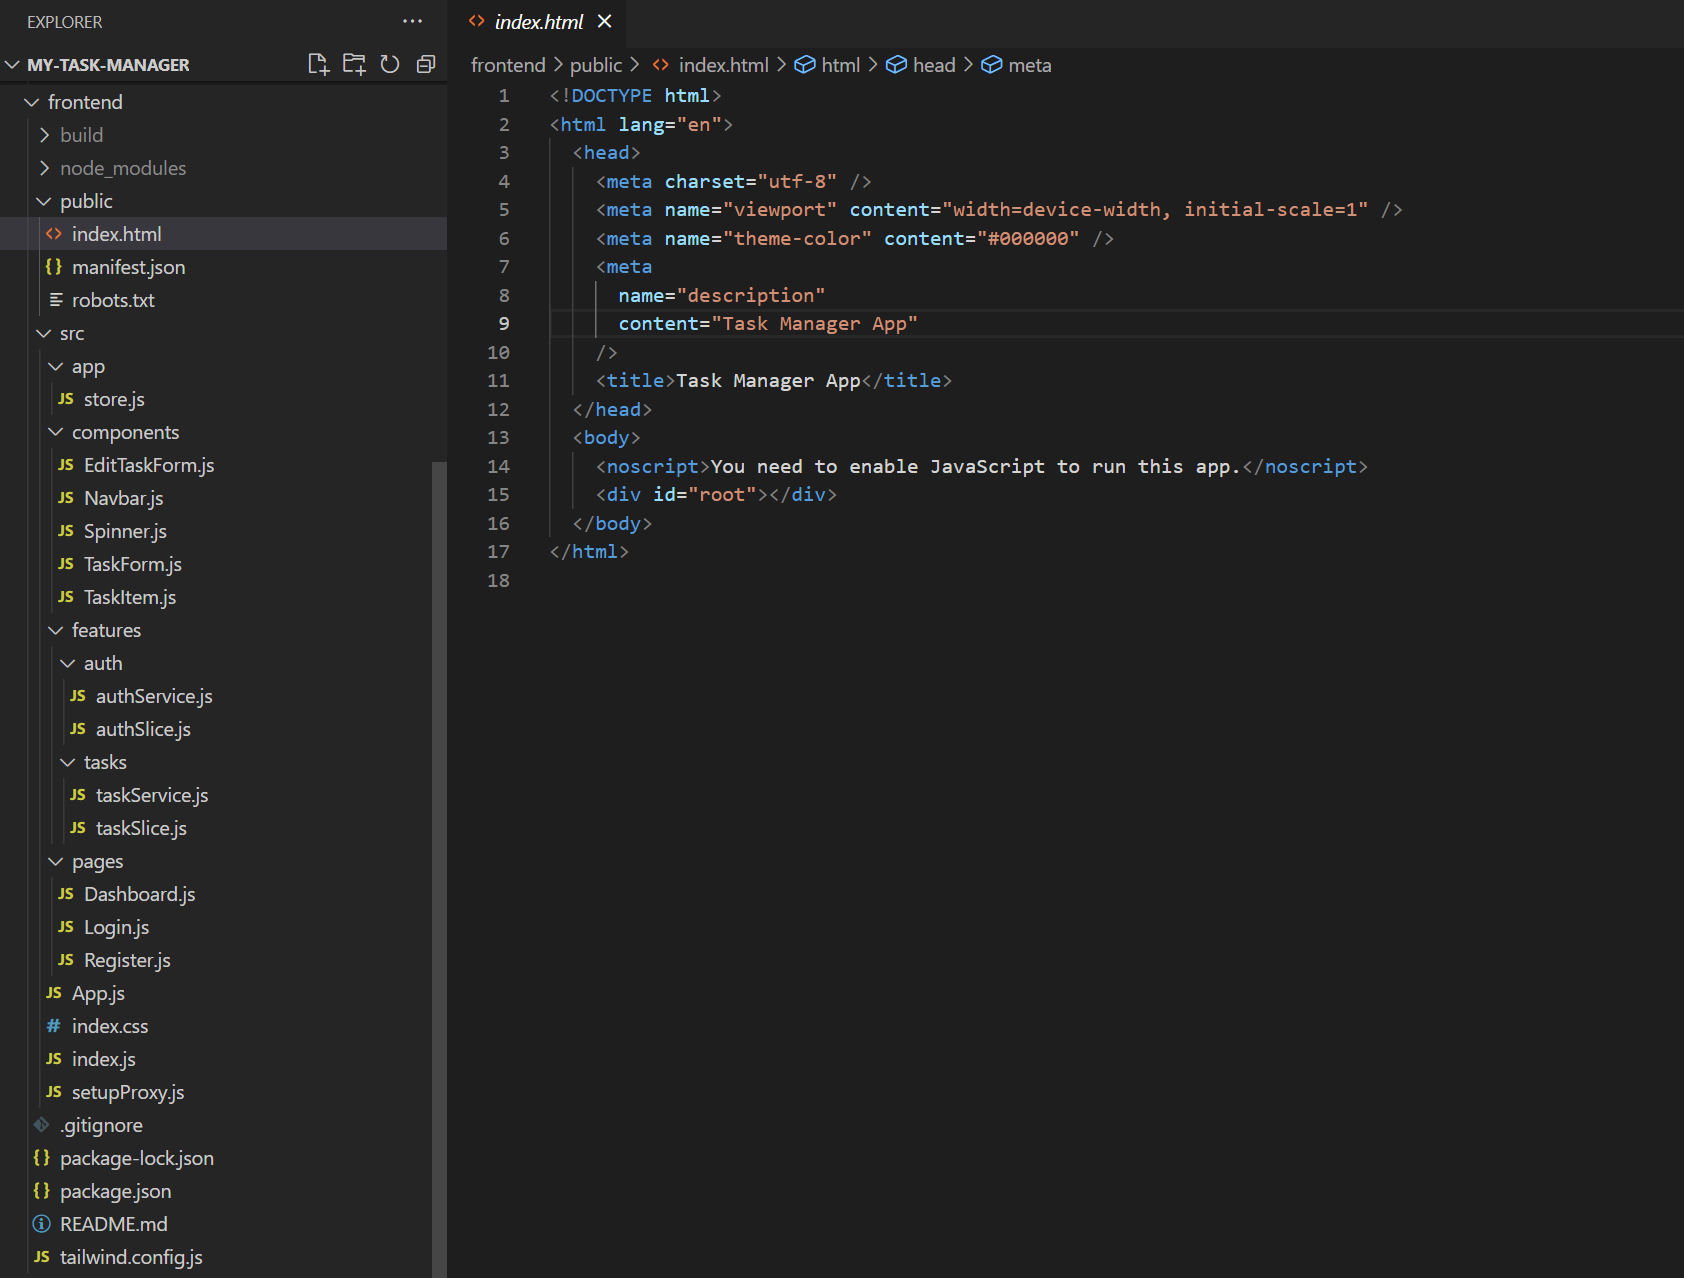Switch to the index.html editor tab
Screen dimensions: 1684x1278
point(539,22)
